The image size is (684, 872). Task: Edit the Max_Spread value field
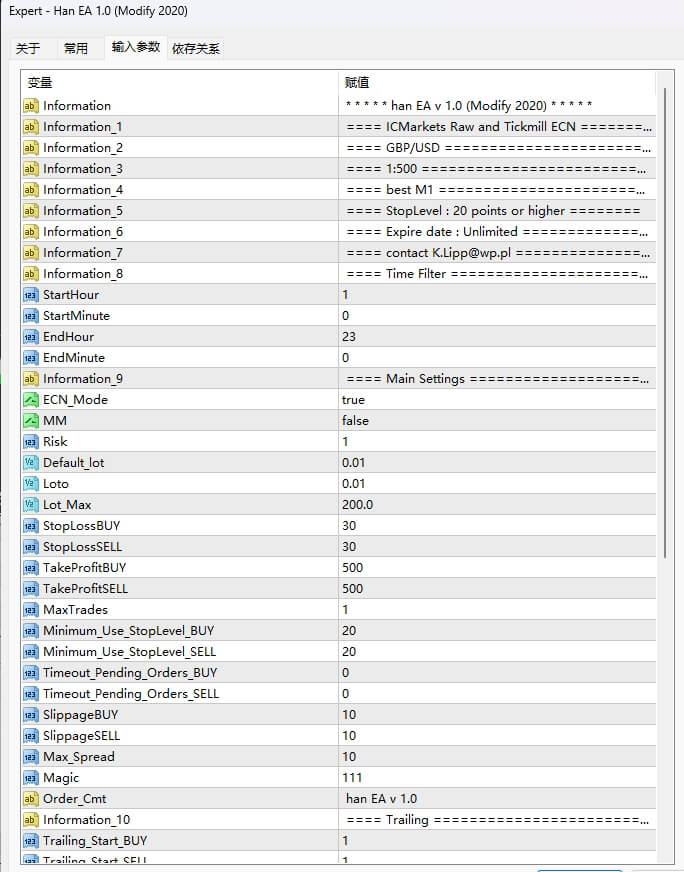349,757
